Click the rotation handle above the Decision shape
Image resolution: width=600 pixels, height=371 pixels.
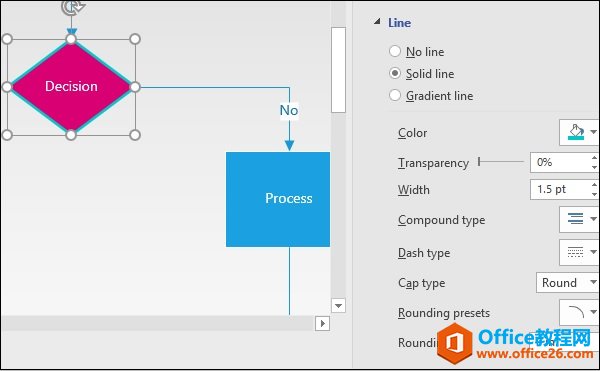(72, 7)
